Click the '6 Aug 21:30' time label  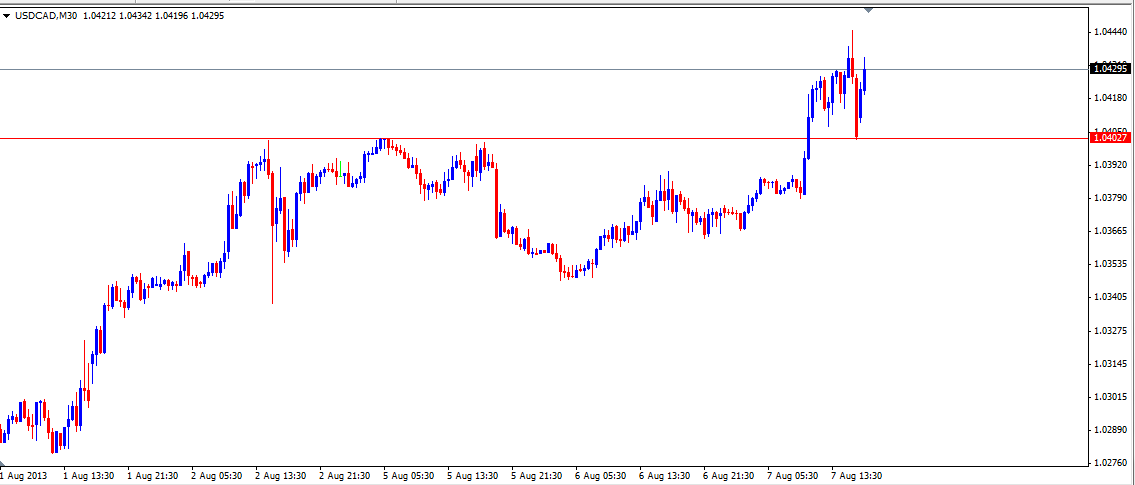727,475
